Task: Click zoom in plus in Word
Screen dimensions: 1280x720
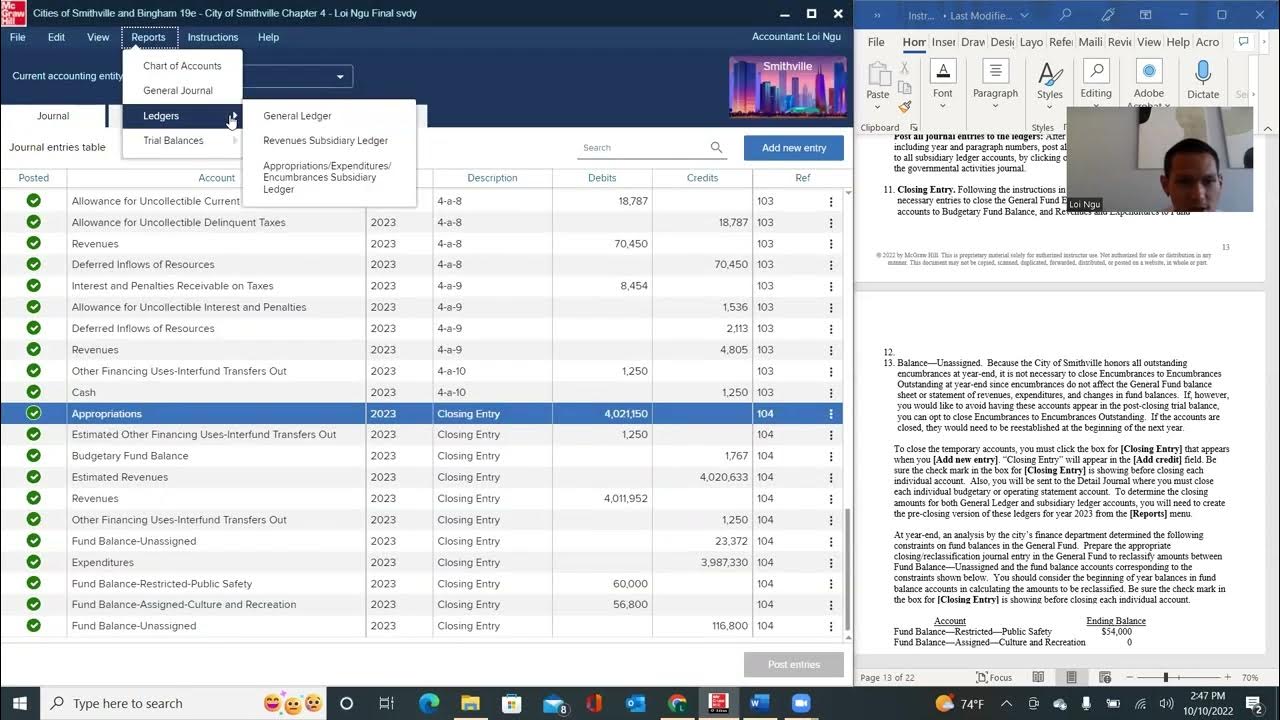Action: [1226, 677]
